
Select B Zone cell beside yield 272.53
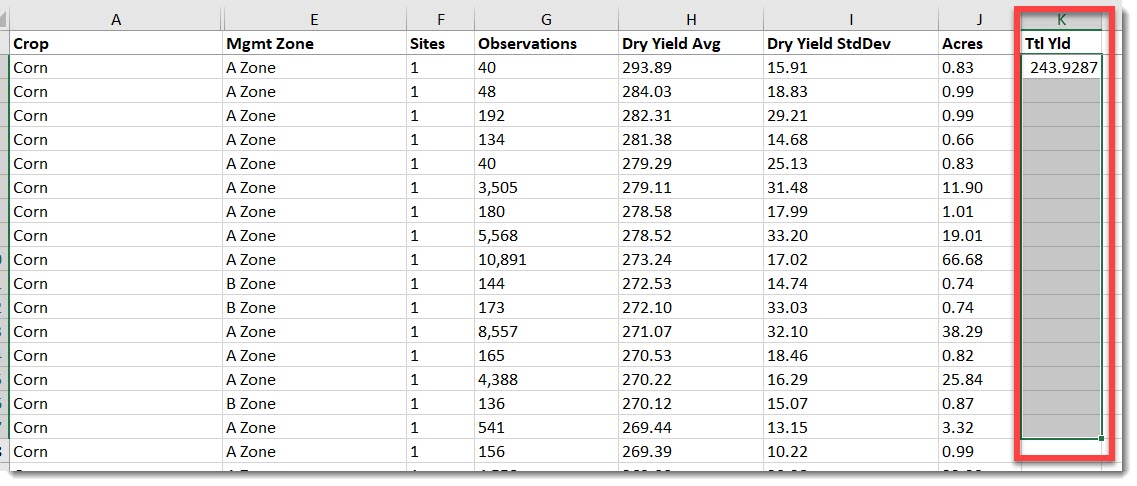(x=314, y=283)
